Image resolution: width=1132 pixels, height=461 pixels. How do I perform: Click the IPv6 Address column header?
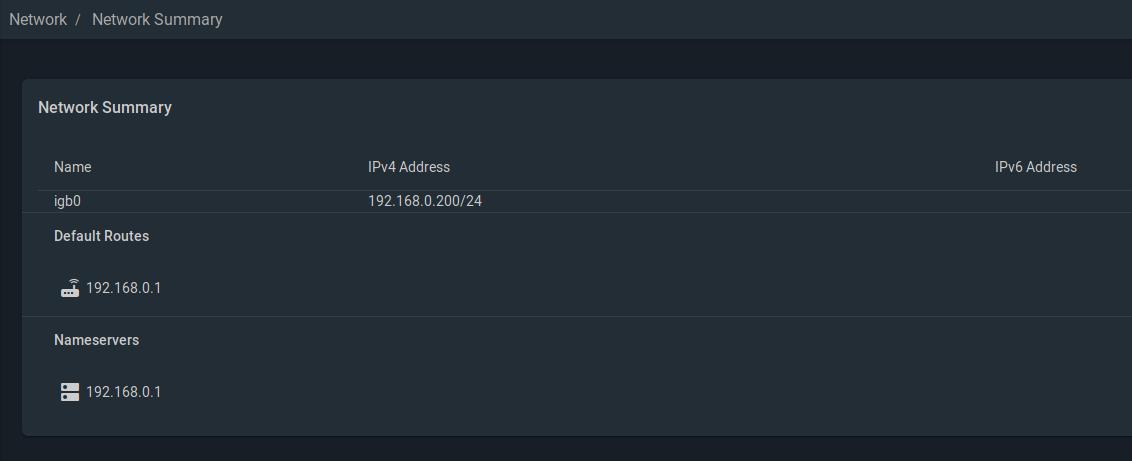tap(1035, 167)
